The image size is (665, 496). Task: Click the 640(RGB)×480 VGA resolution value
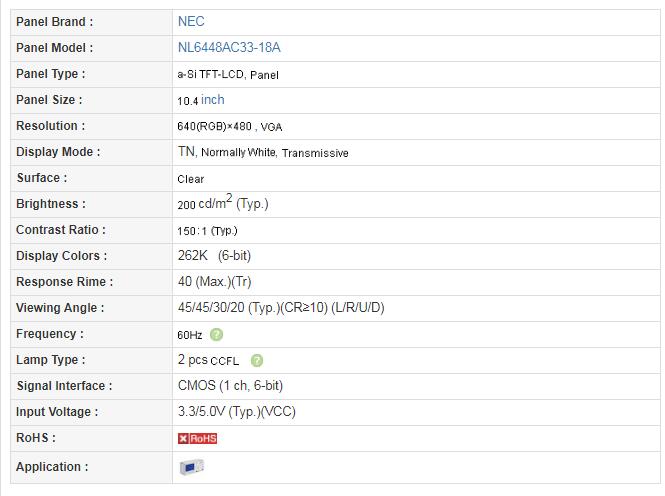[229, 126]
